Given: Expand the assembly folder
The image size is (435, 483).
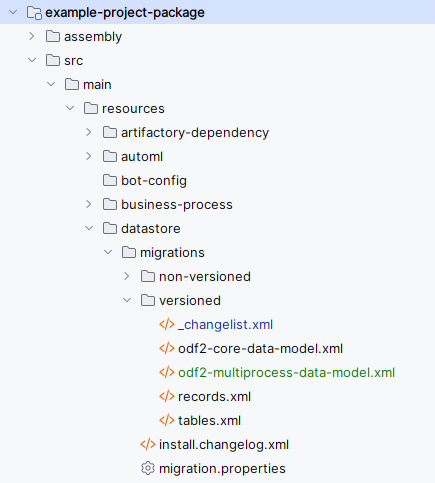Looking at the screenshot, I should tap(32, 36).
